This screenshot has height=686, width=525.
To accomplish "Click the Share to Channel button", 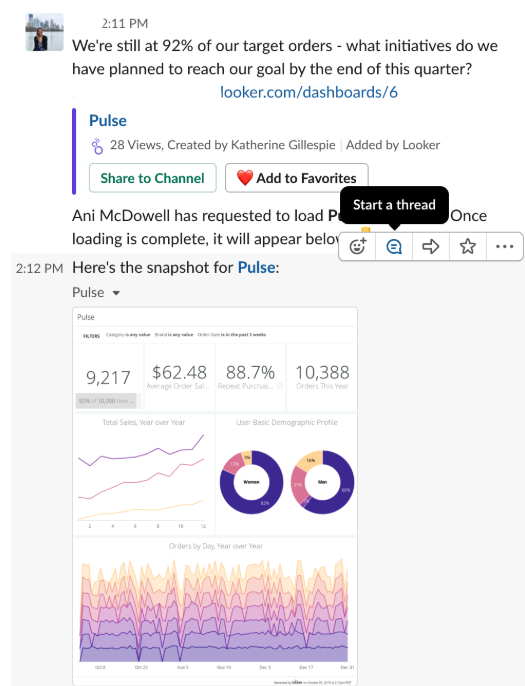I will tap(153, 178).
